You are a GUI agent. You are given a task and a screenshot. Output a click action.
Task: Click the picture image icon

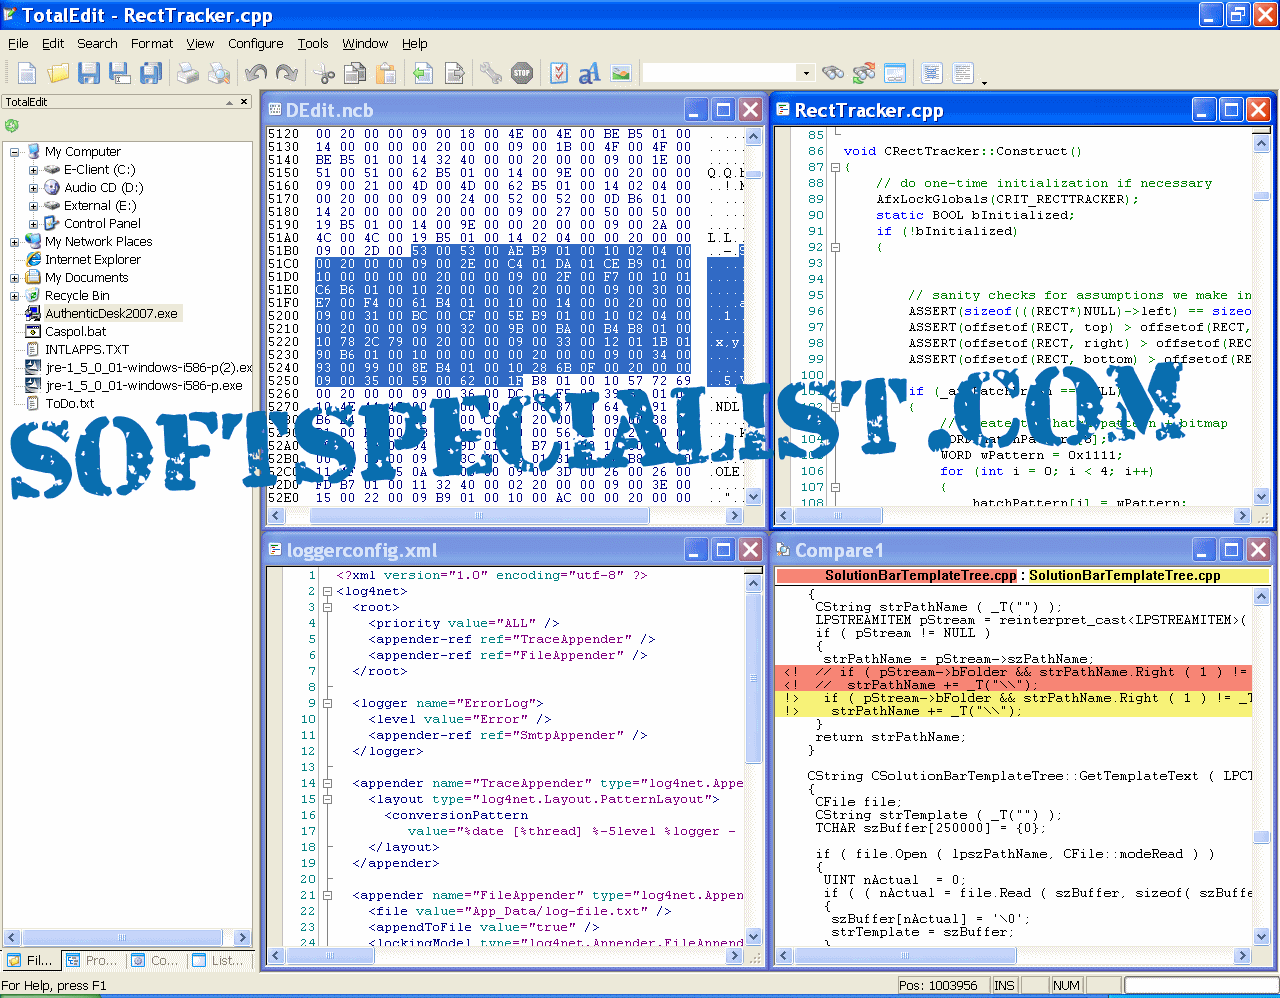(621, 73)
